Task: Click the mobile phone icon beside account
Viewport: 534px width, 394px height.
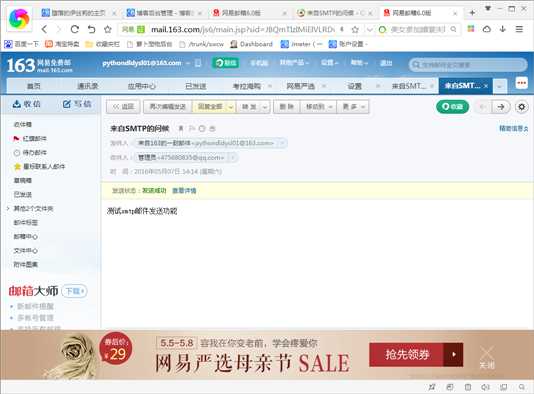Action: click(x=198, y=63)
